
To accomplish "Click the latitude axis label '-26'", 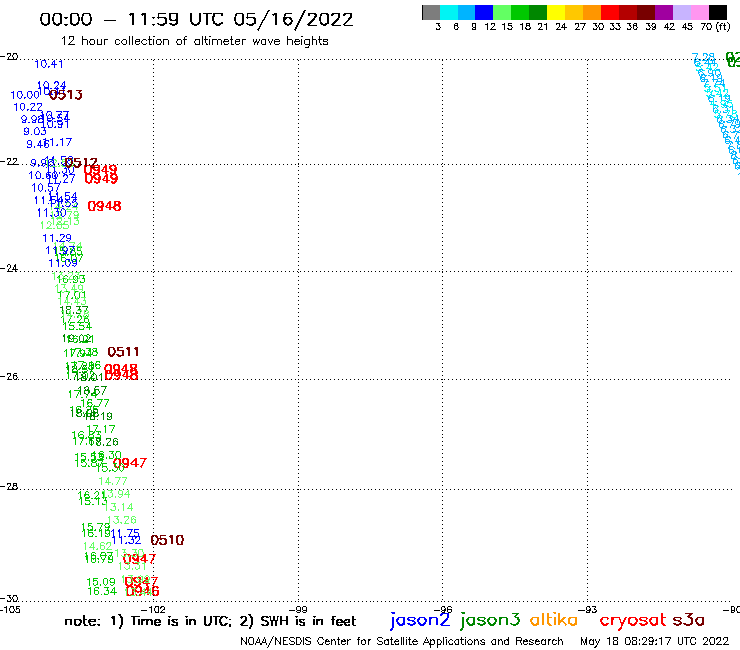I will click(9, 376).
